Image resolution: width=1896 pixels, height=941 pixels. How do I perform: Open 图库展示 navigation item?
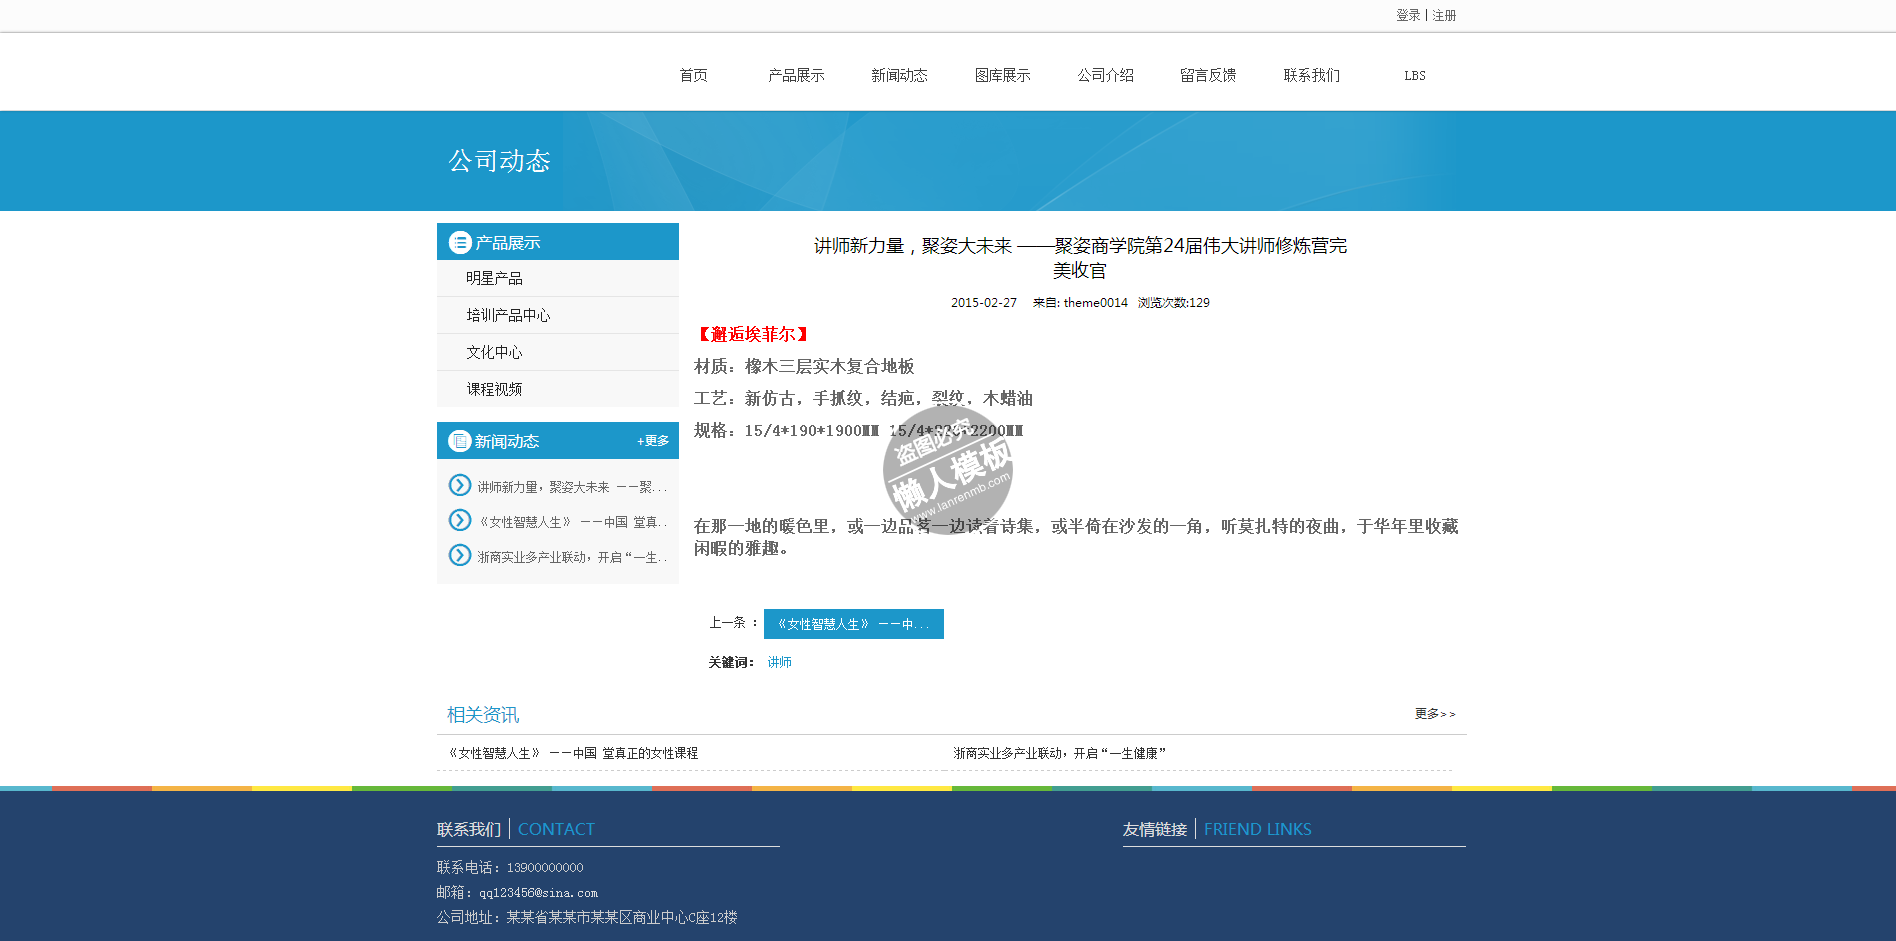click(x=1002, y=75)
